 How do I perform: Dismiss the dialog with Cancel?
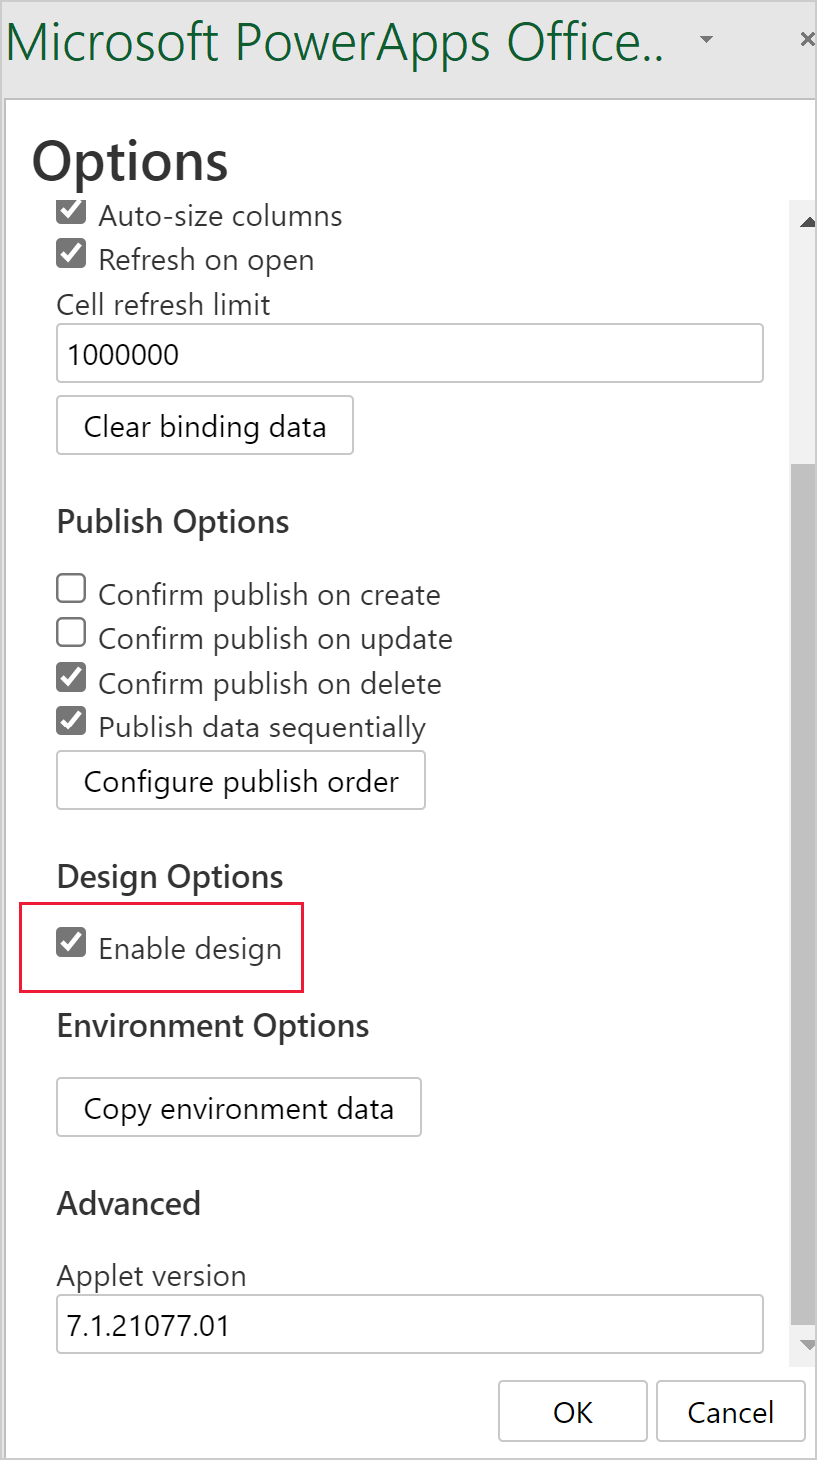pos(730,1411)
